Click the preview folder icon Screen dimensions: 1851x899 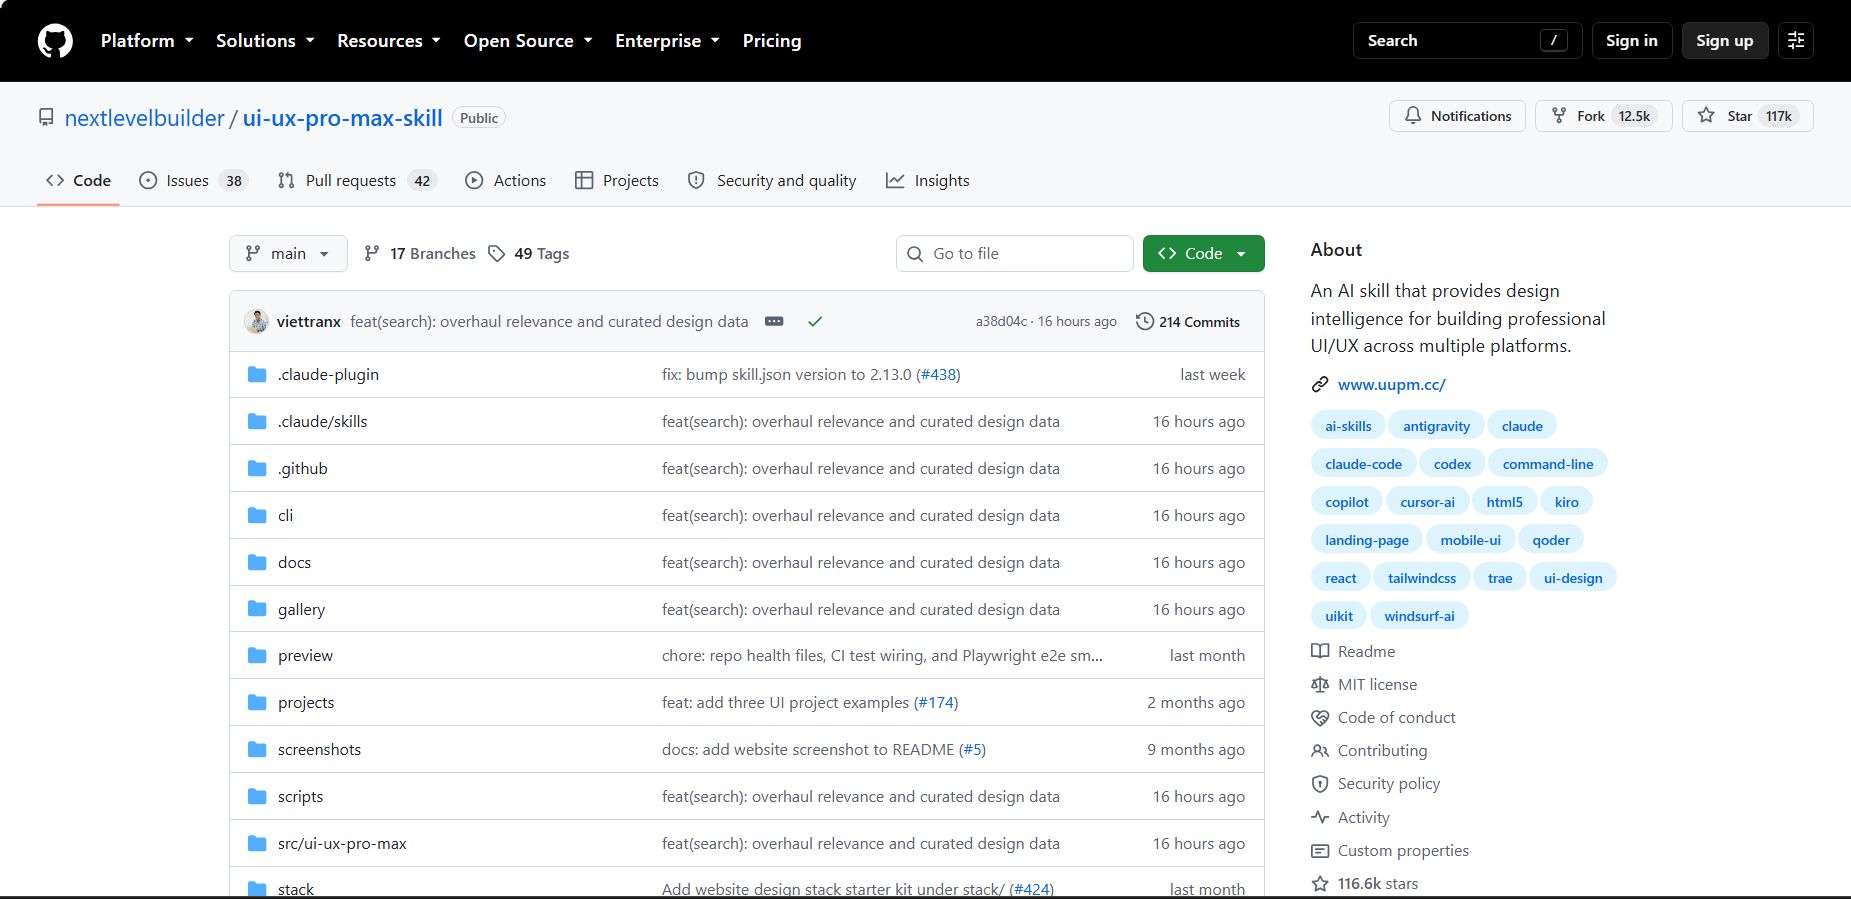[257, 656]
